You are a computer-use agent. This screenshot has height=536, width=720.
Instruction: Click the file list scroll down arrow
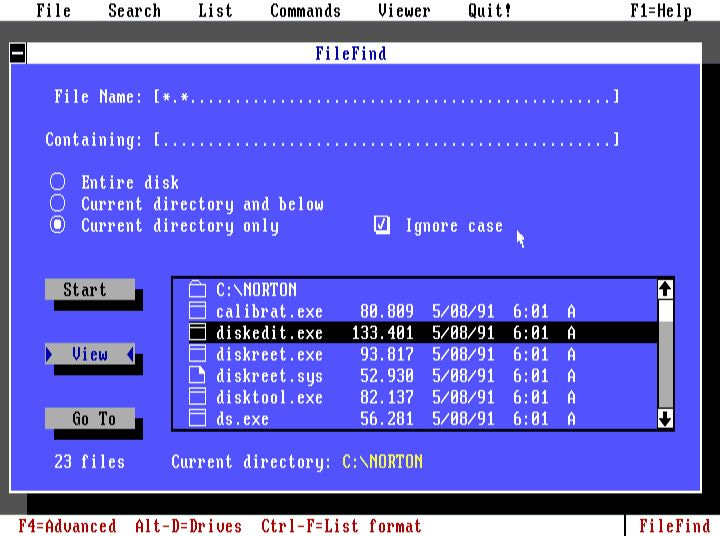[x=665, y=418]
